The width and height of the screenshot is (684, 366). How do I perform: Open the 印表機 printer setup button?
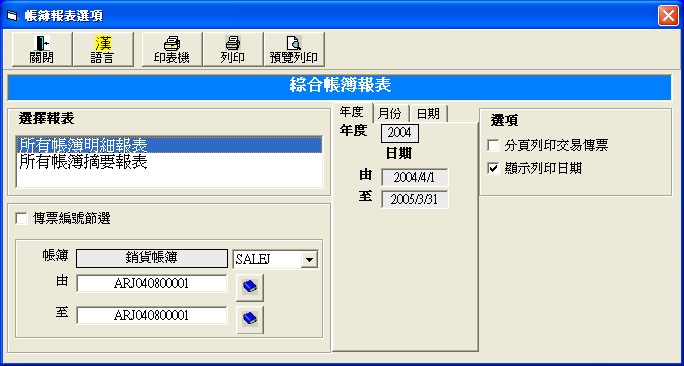point(172,49)
